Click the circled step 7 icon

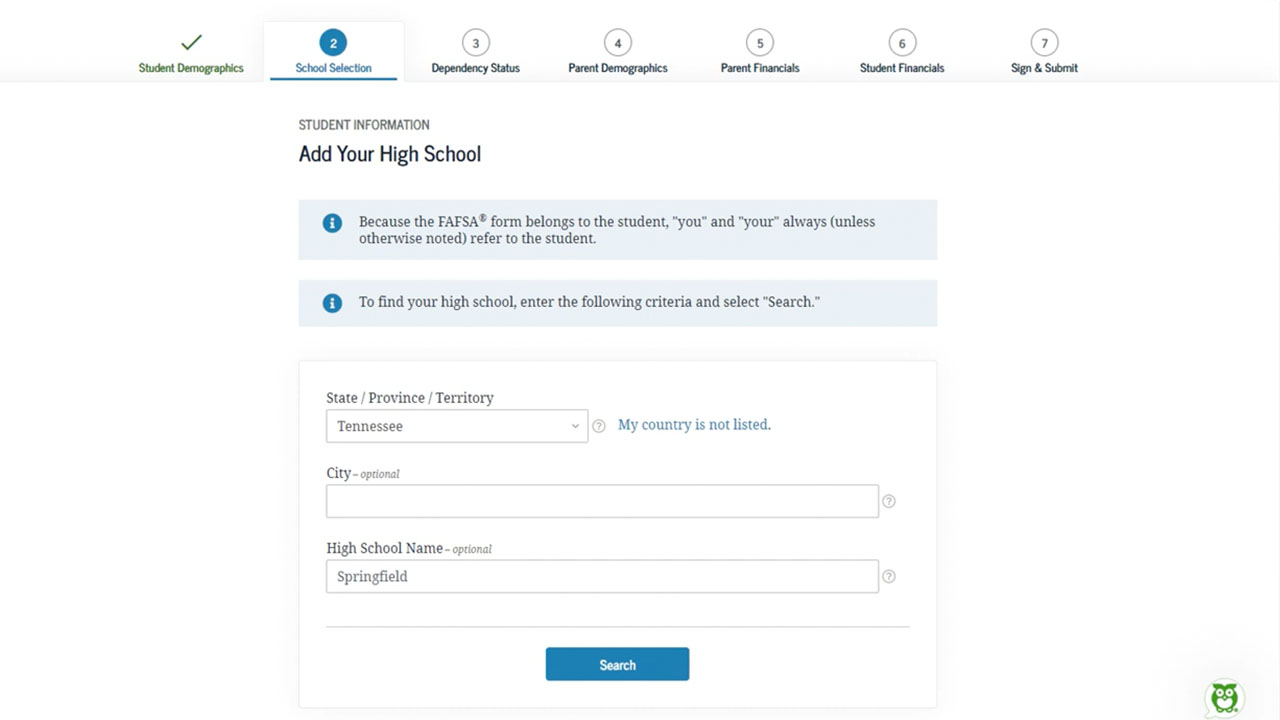click(x=1043, y=43)
